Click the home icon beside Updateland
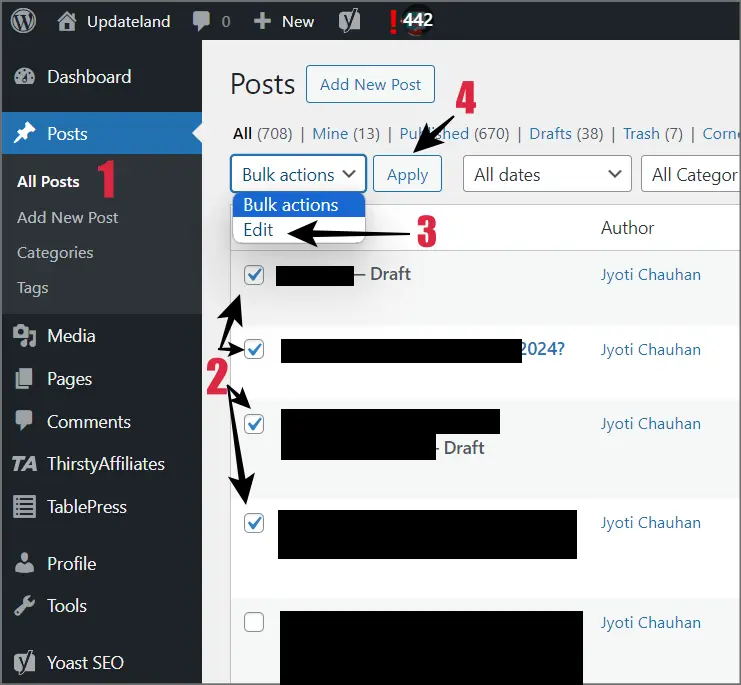The width and height of the screenshot is (741, 685). tap(67, 21)
